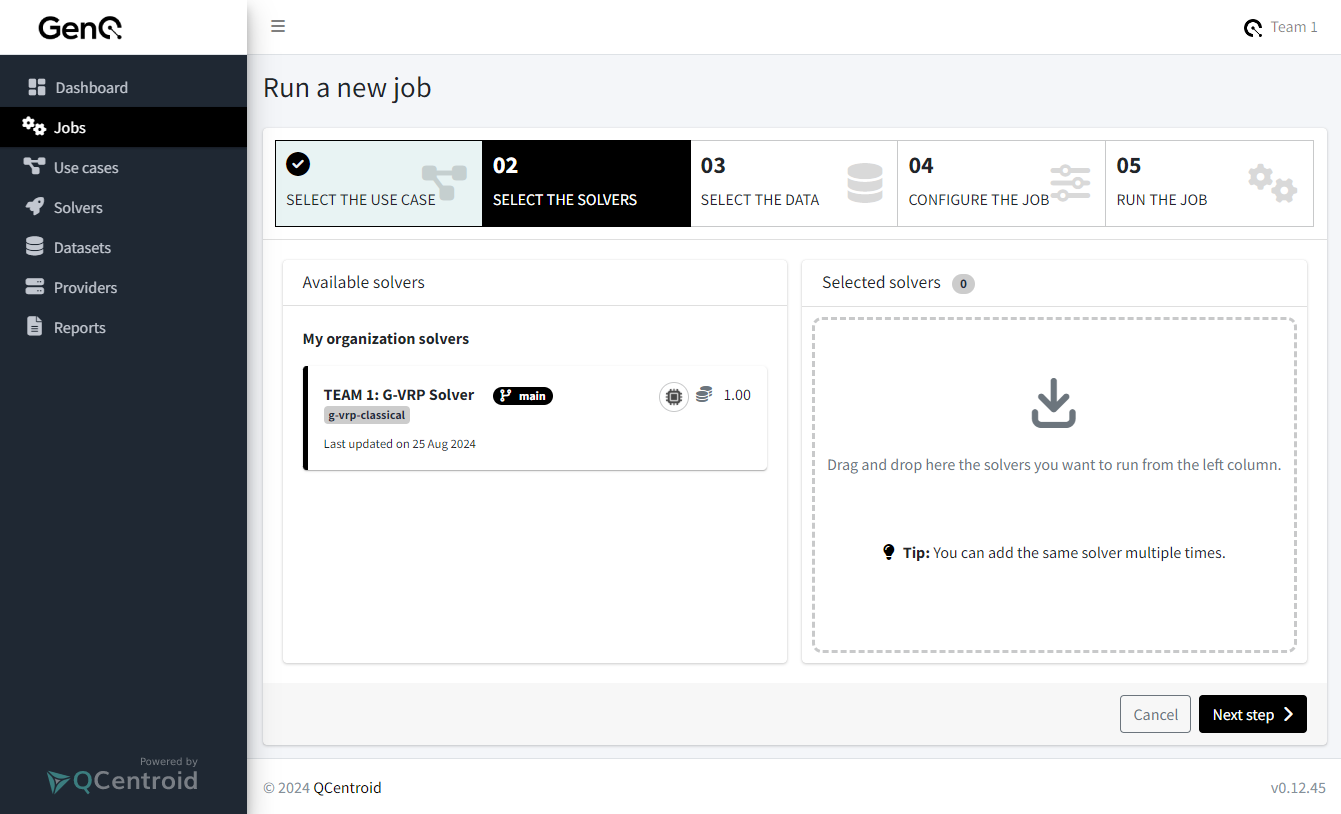Viewport: 1341px width, 814px height.
Task: Select the 02 Select the Solvers step
Action: [x=586, y=183]
